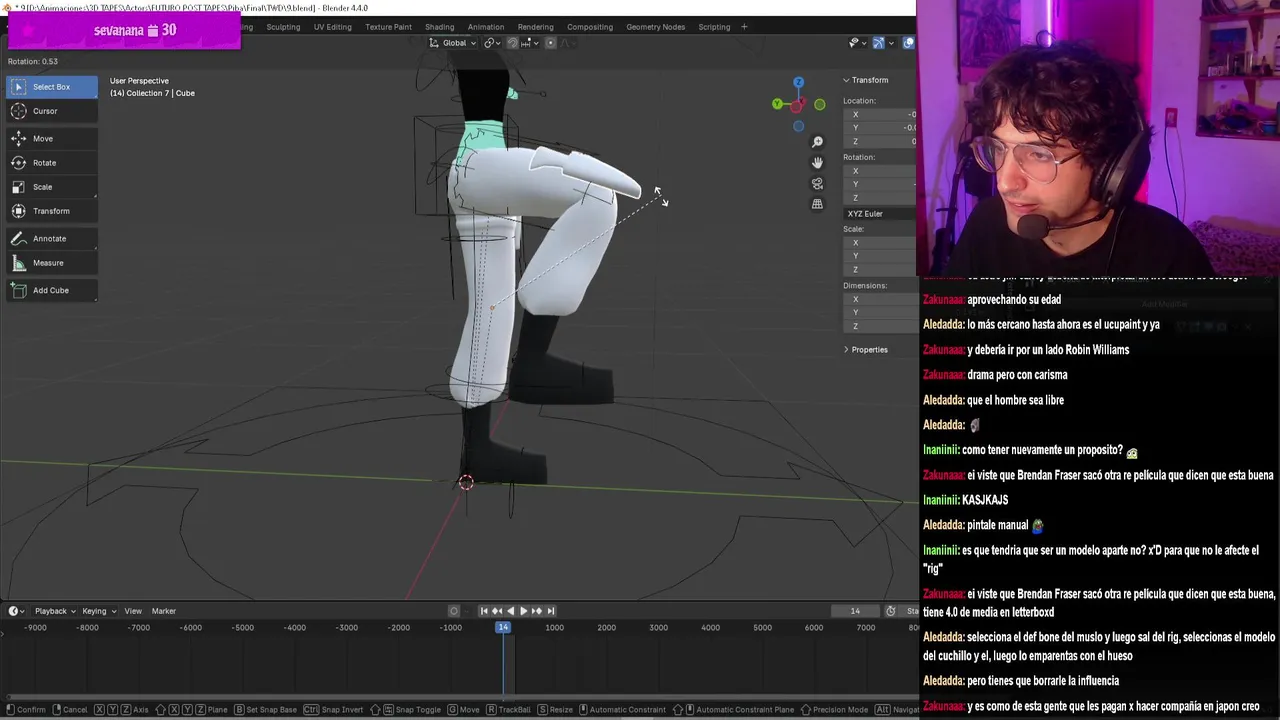Activate the Transform tool
Viewport: 1280px width, 720px height.
tap(51, 211)
